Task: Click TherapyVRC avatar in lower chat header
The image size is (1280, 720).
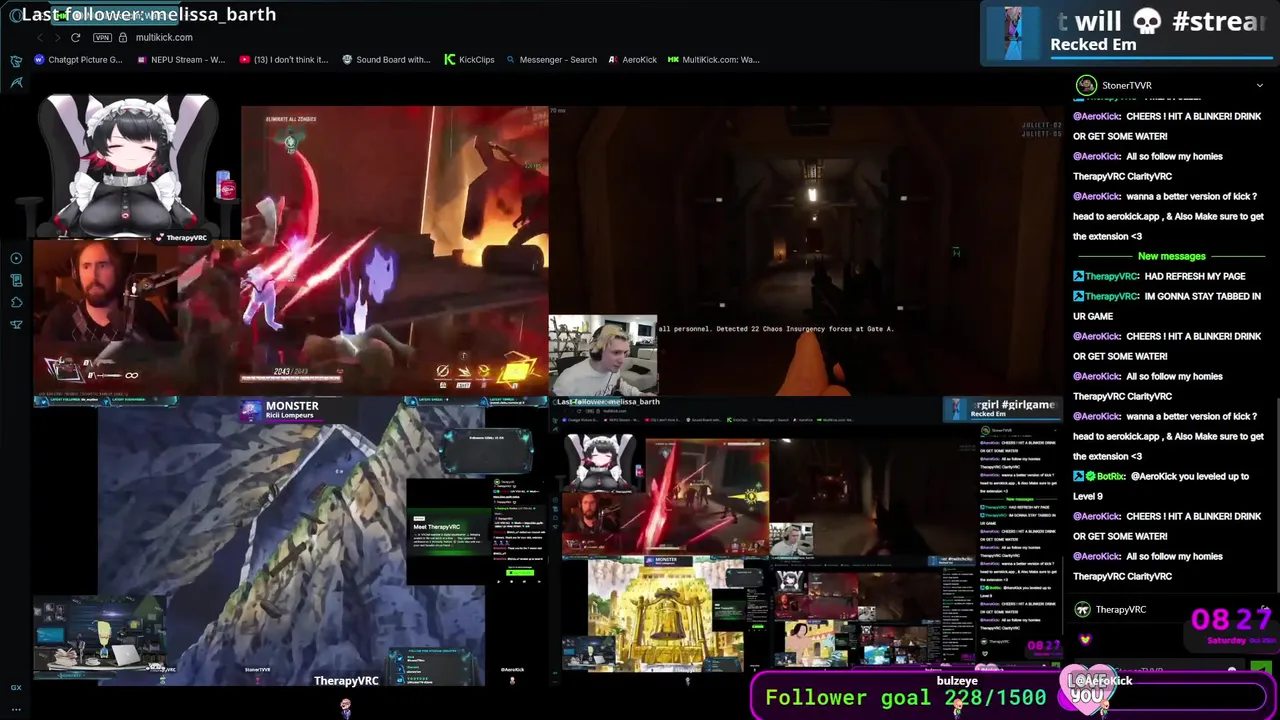Action: 1082,609
